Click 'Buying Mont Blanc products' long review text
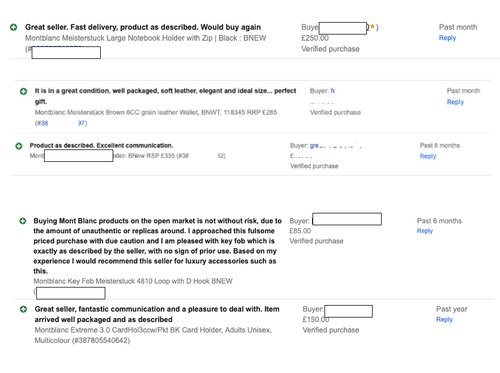Image resolution: width=500 pixels, height=373 pixels. [157, 246]
